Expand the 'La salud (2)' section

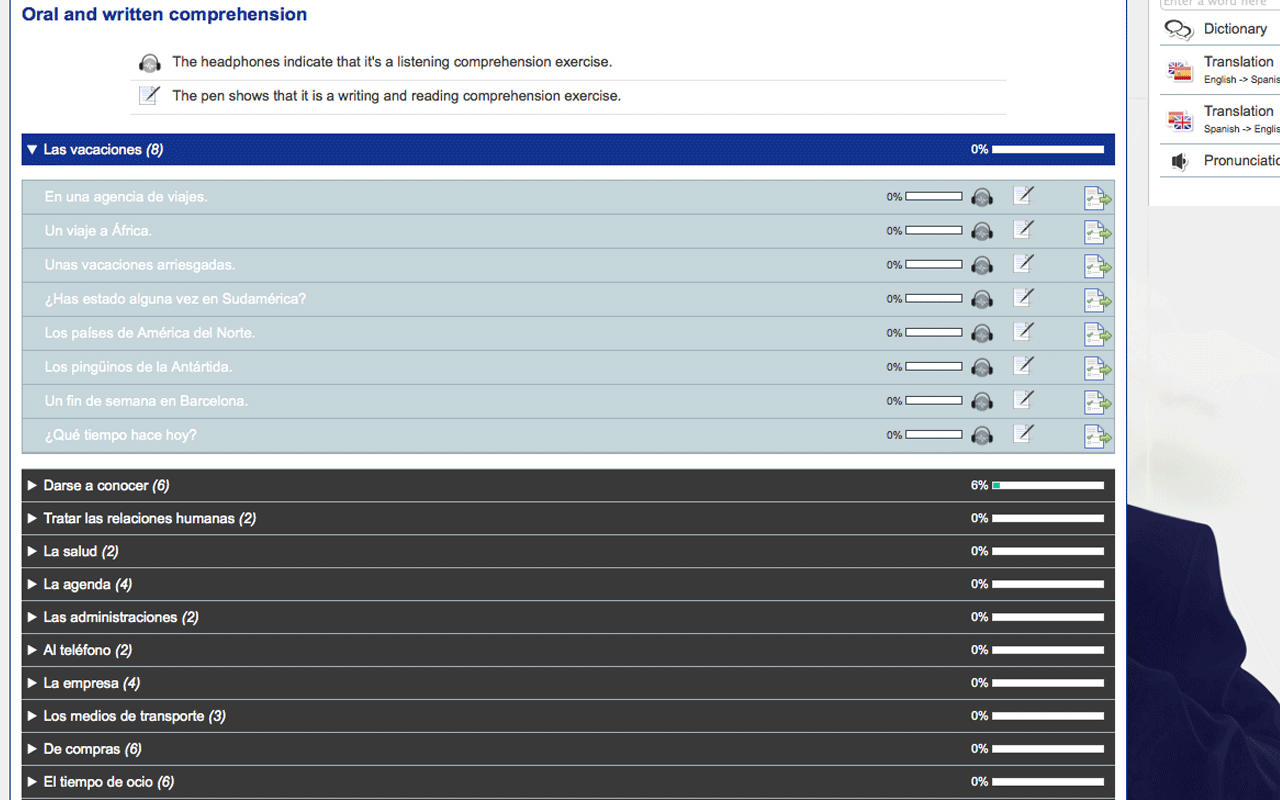click(x=568, y=552)
